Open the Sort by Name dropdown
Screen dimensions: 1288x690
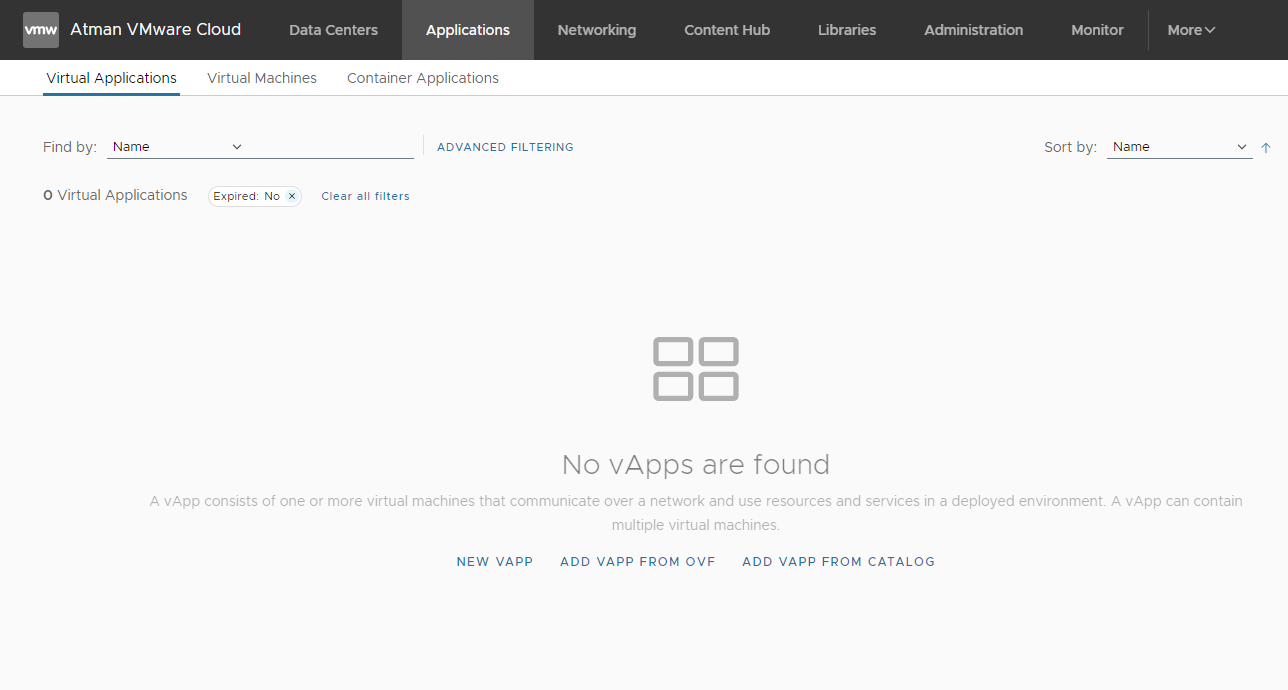coord(1179,147)
